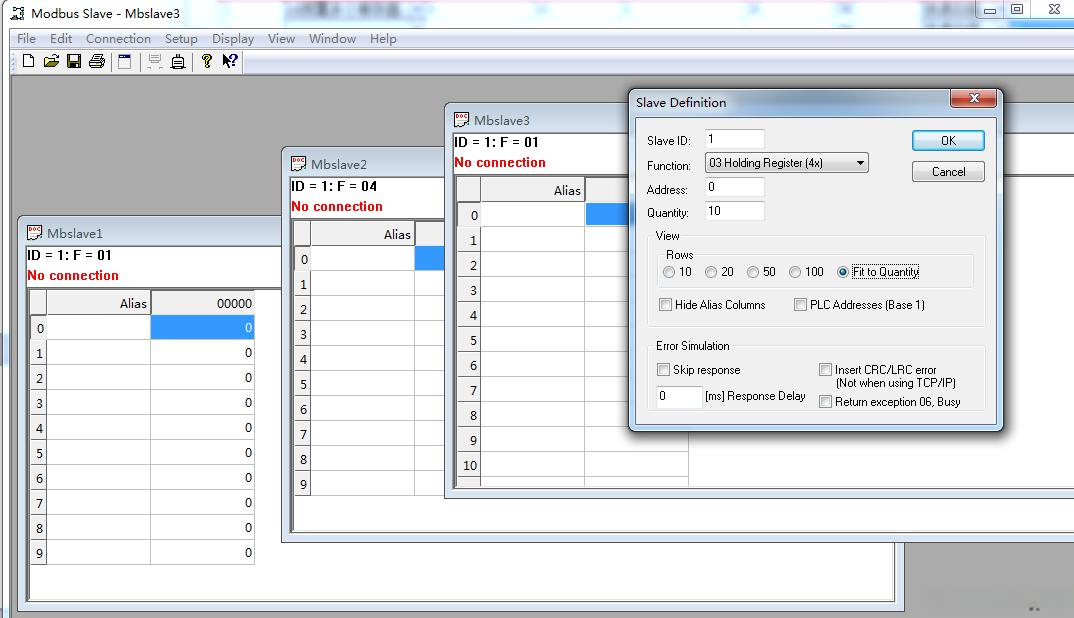The width and height of the screenshot is (1074, 618).
Task: Click the Mbslave3 document icon
Action: [462, 120]
